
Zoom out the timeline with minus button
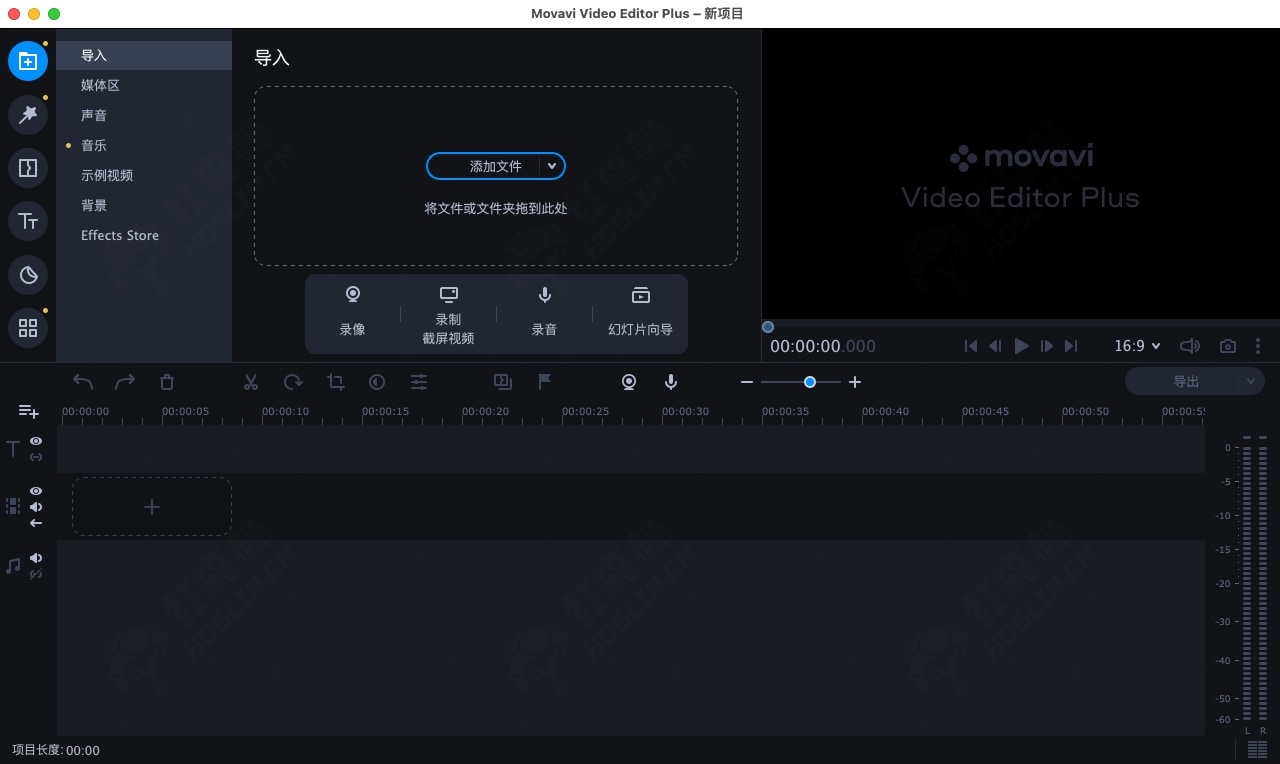[x=746, y=382]
